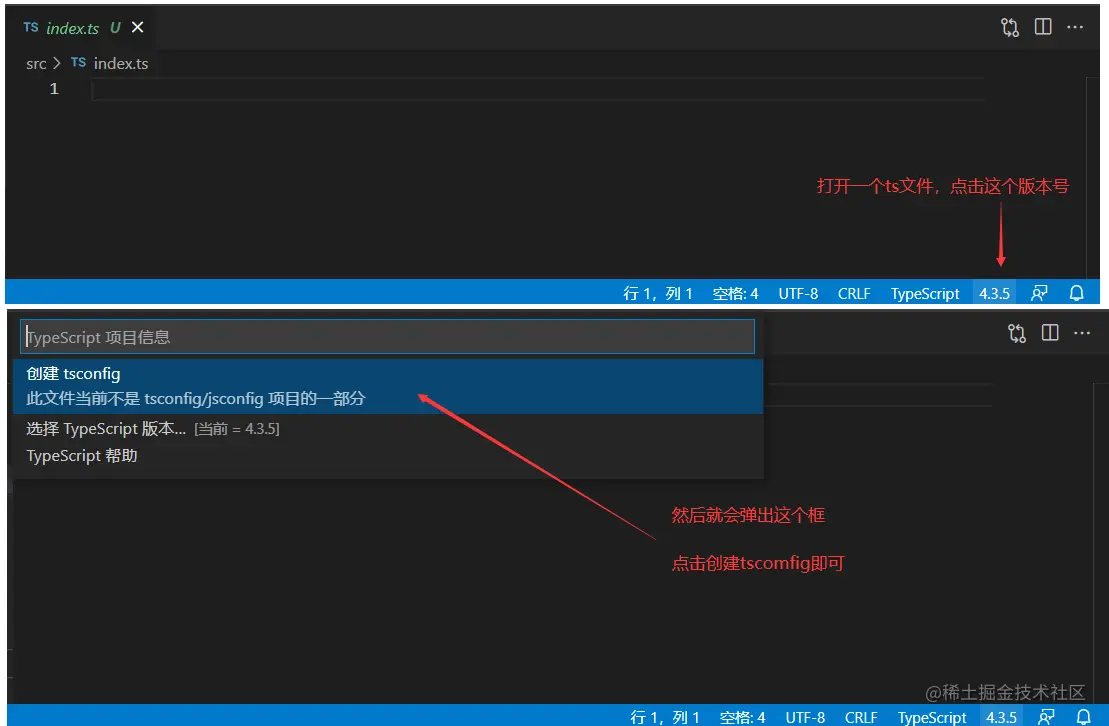This screenshot has width=1109, height=726.
Task: Open feedback icon in top status bar
Action: pos(1039,293)
